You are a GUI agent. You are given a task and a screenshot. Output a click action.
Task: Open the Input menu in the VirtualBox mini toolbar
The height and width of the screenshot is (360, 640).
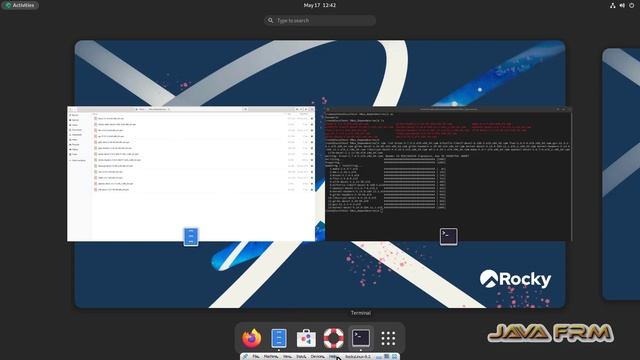point(301,357)
